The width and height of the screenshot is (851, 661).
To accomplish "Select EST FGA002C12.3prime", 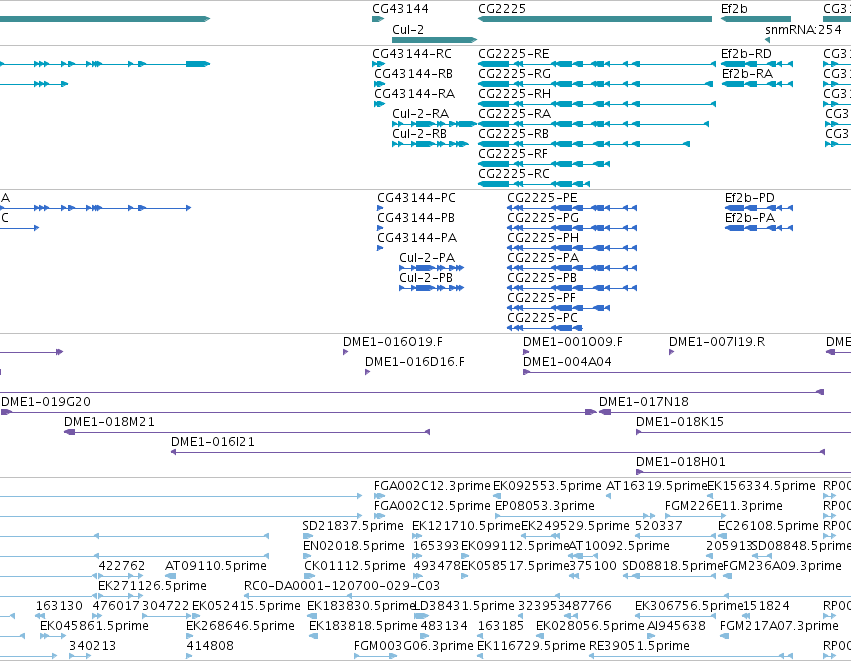I will (432, 486).
